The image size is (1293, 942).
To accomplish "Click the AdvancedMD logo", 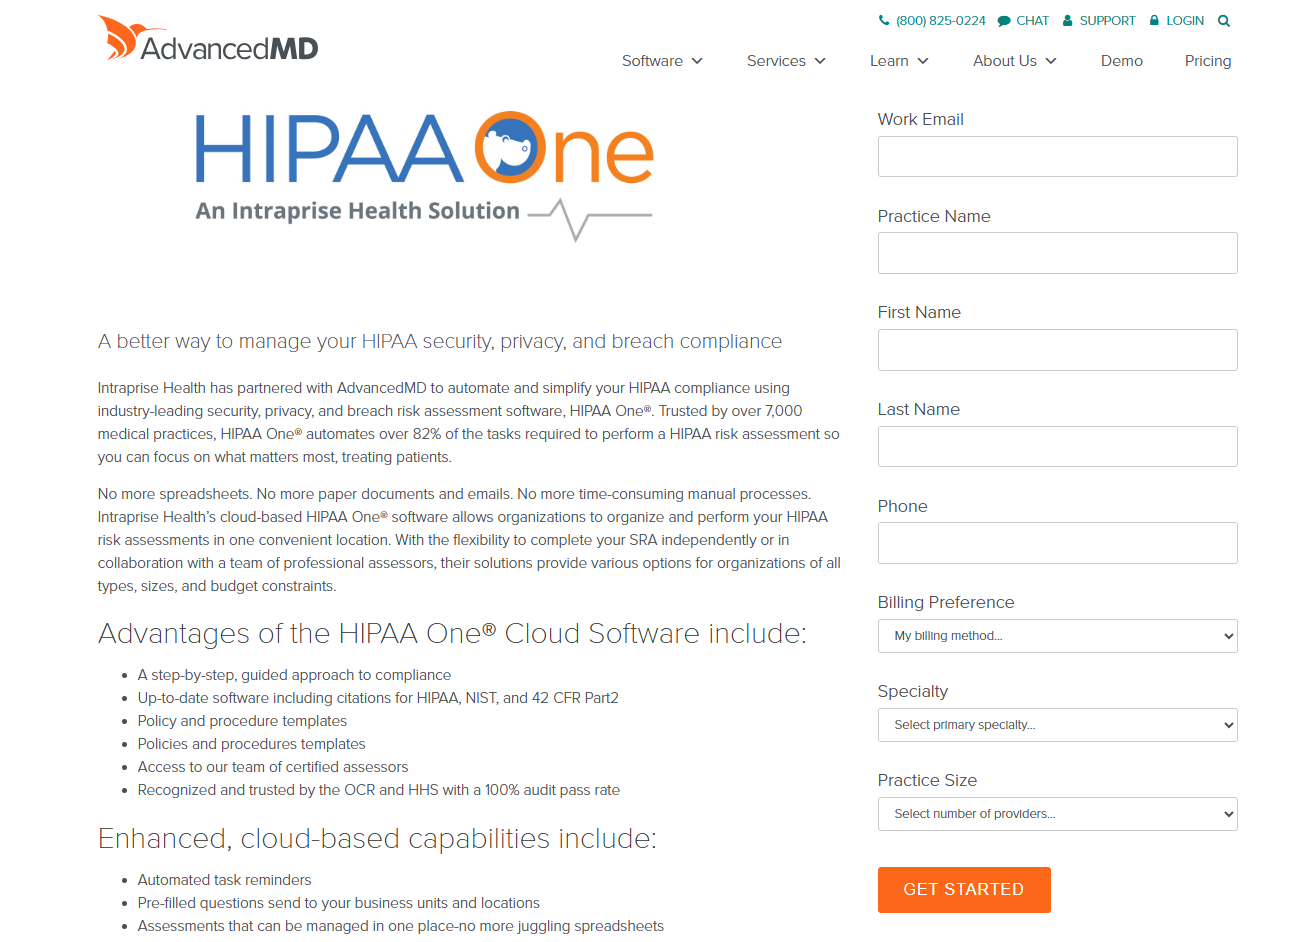I will tap(208, 40).
